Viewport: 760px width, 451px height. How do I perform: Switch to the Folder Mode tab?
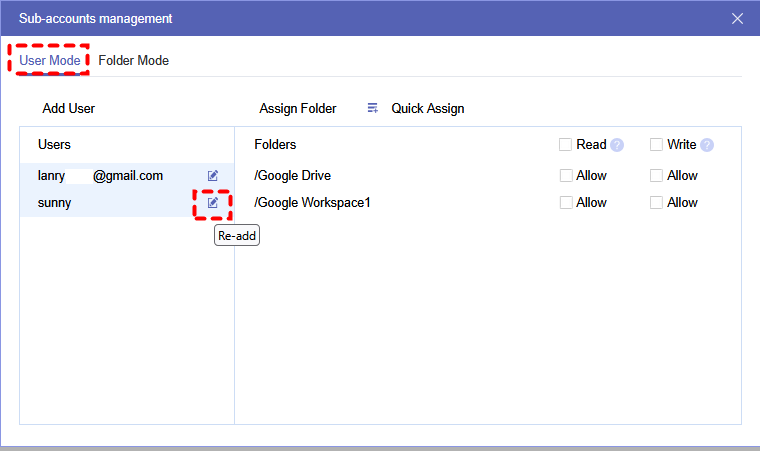click(133, 60)
